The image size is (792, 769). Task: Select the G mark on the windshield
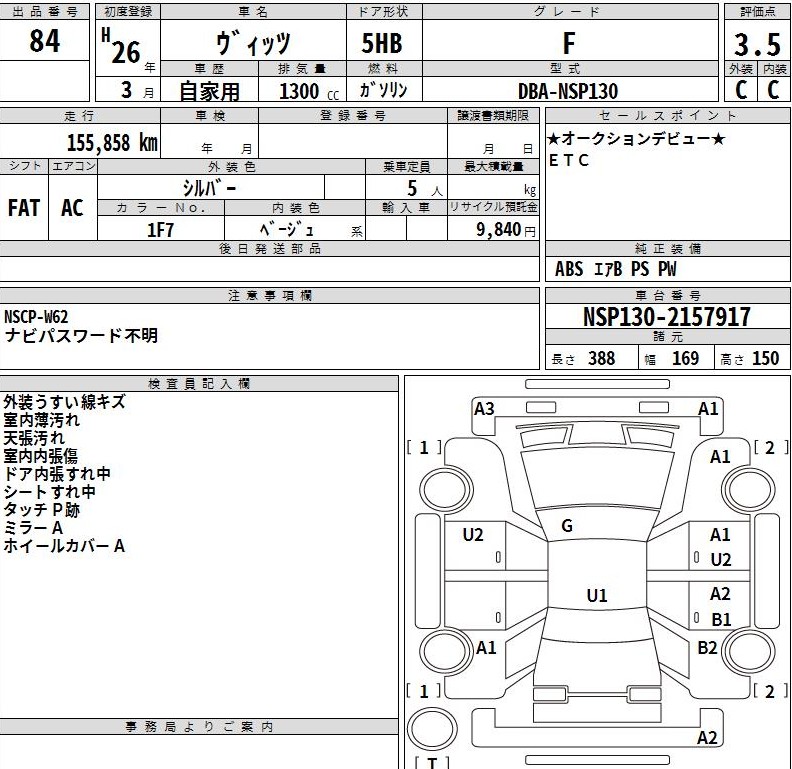(x=567, y=526)
